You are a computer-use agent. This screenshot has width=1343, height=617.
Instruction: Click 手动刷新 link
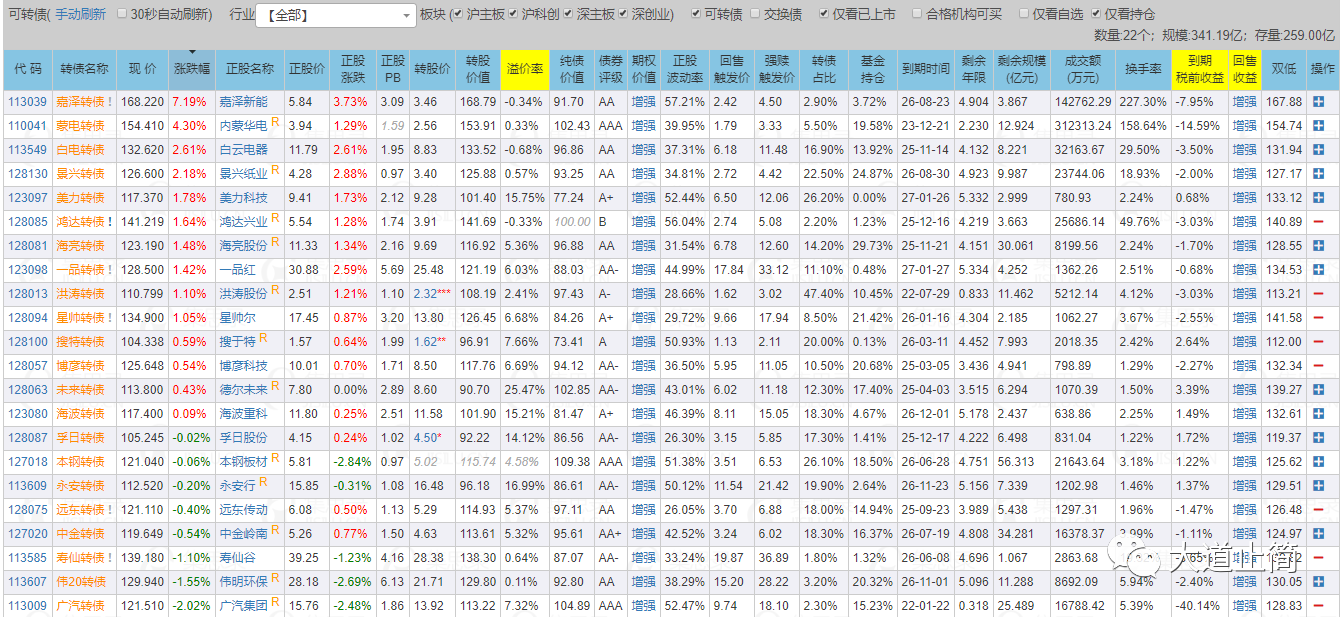pos(80,15)
